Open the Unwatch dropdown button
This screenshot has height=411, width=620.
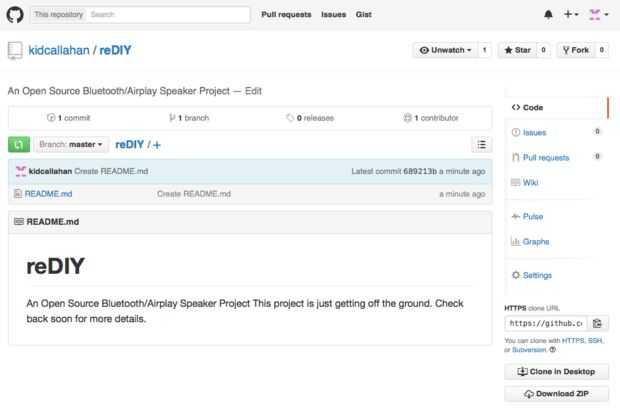click(x=446, y=50)
